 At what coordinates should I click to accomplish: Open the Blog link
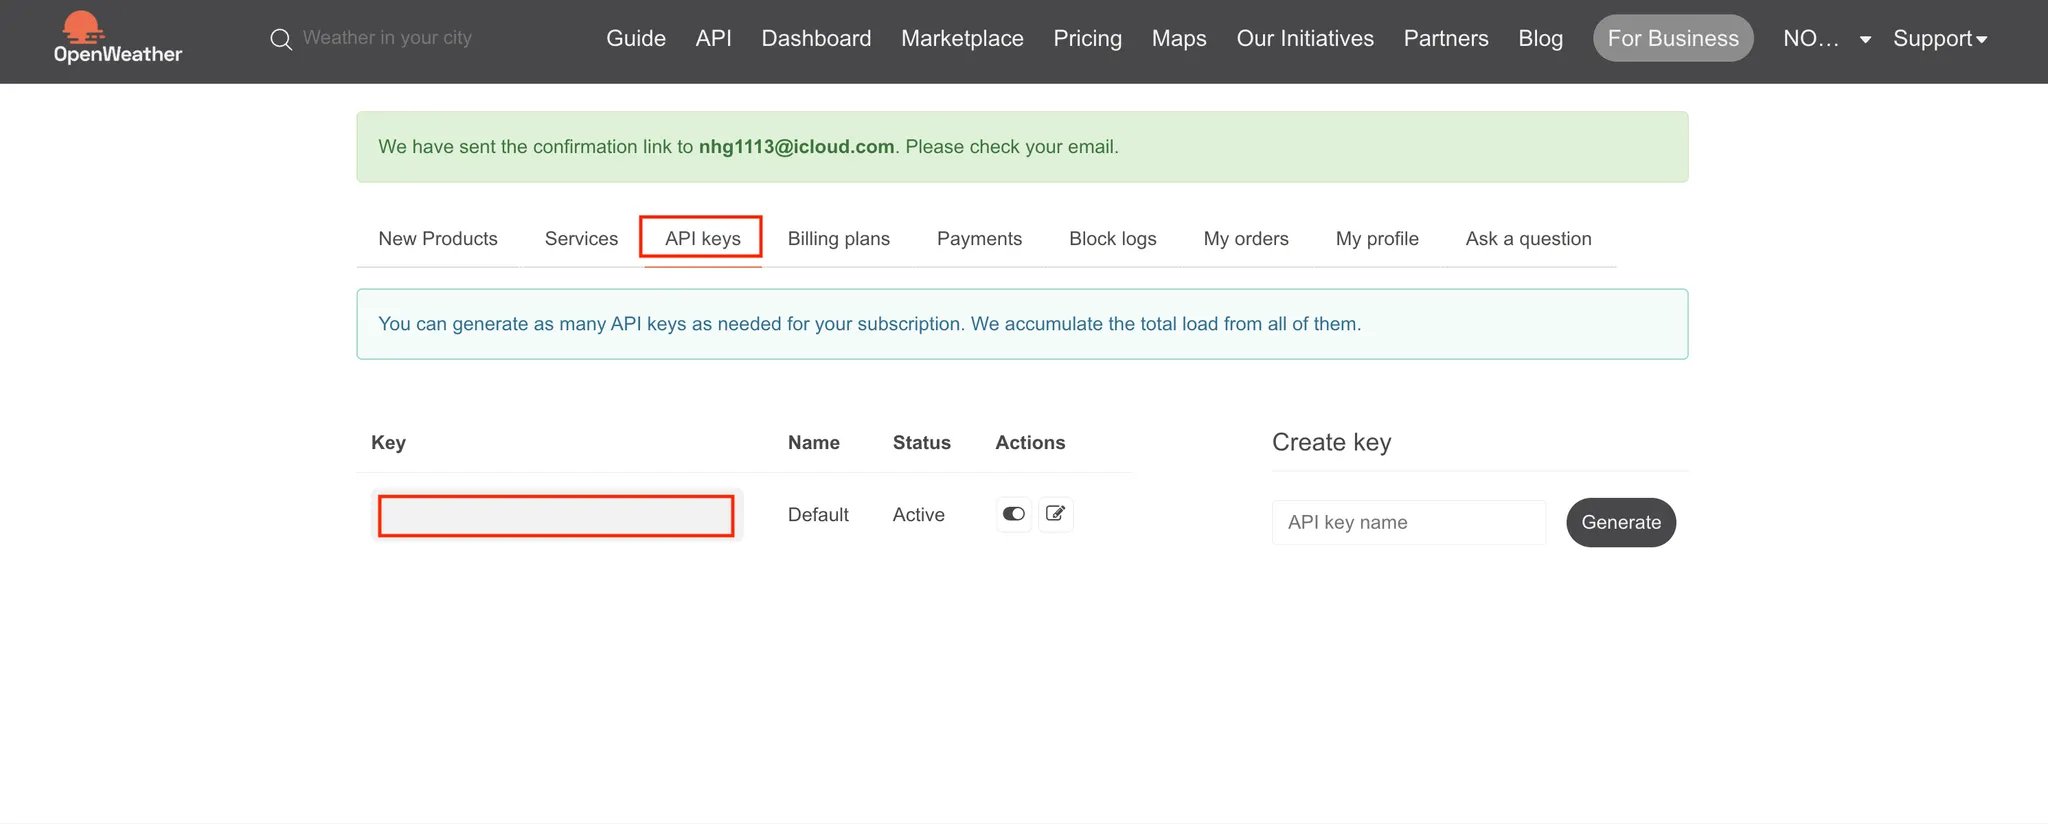[x=1540, y=38]
